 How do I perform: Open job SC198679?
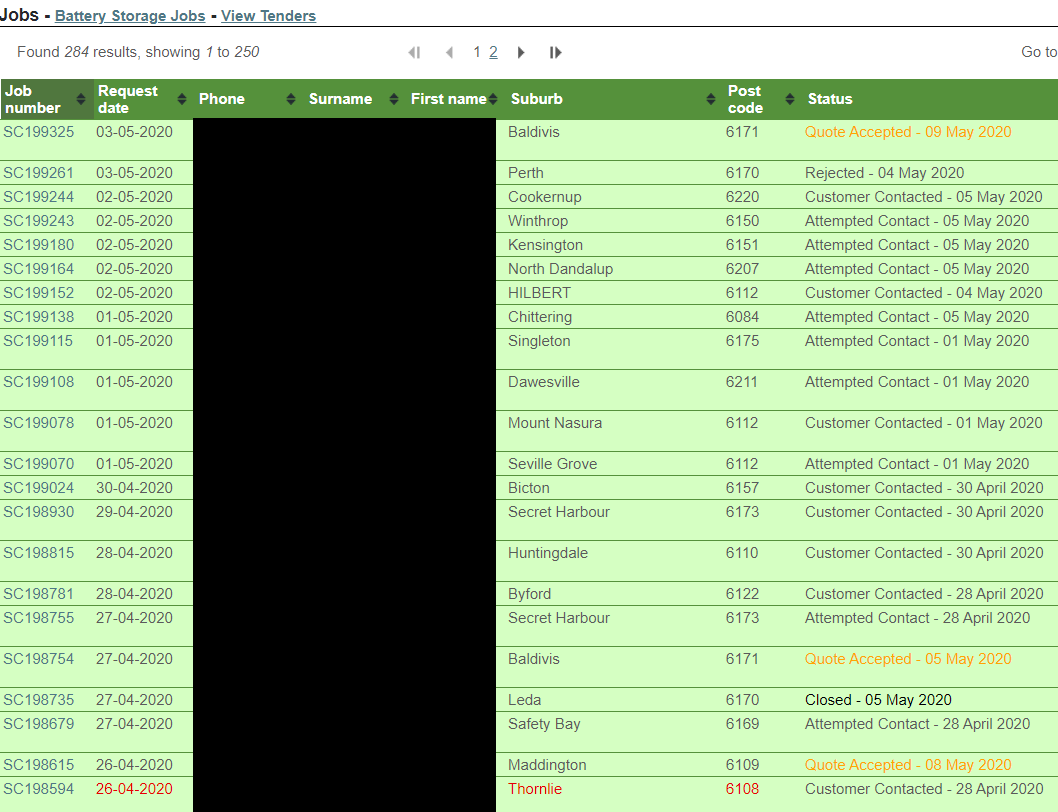(38, 724)
